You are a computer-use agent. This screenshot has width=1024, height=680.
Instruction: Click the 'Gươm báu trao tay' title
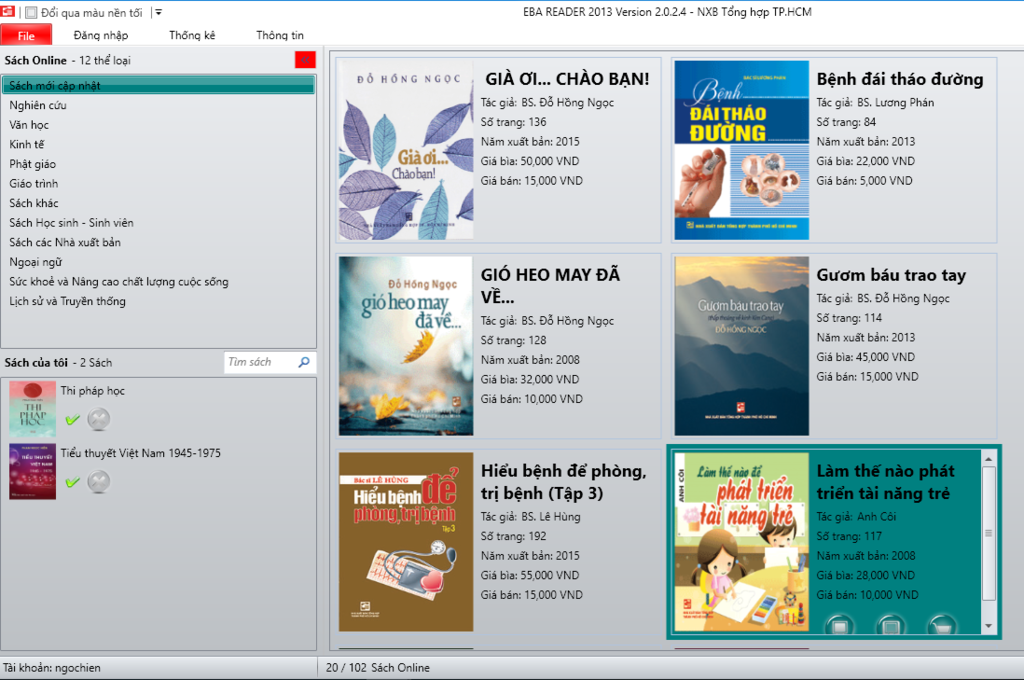891,275
